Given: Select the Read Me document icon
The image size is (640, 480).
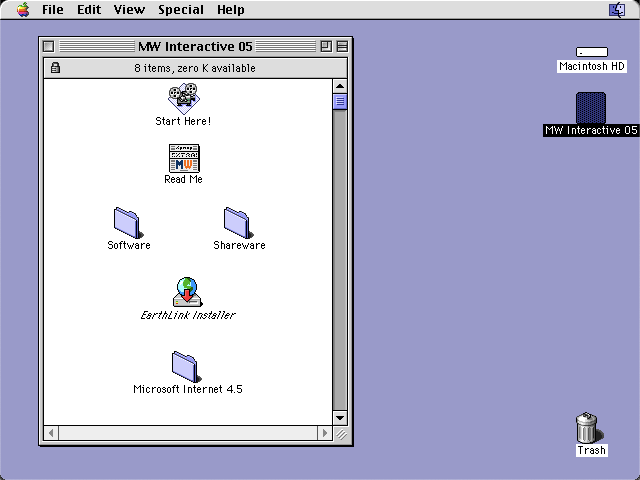Looking at the screenshot, I should tap(184, 158).
